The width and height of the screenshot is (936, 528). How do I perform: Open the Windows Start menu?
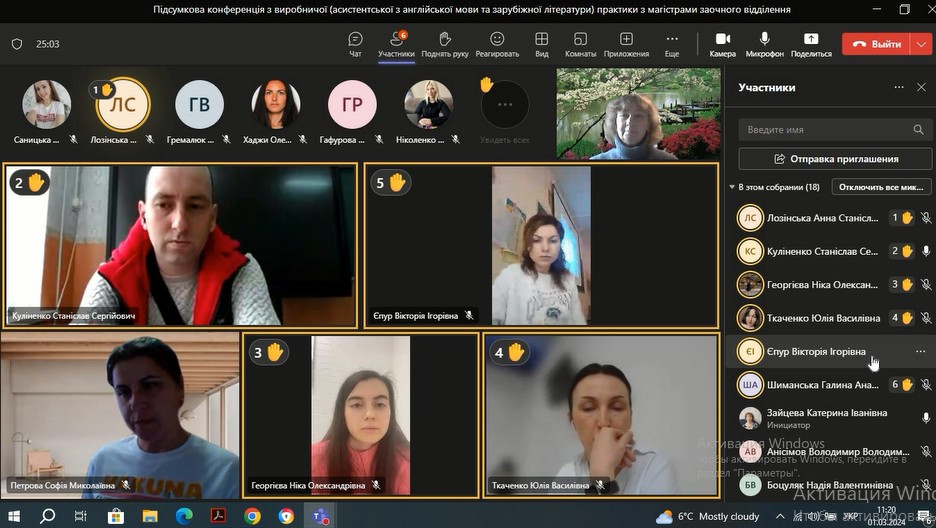click(13, 515)
